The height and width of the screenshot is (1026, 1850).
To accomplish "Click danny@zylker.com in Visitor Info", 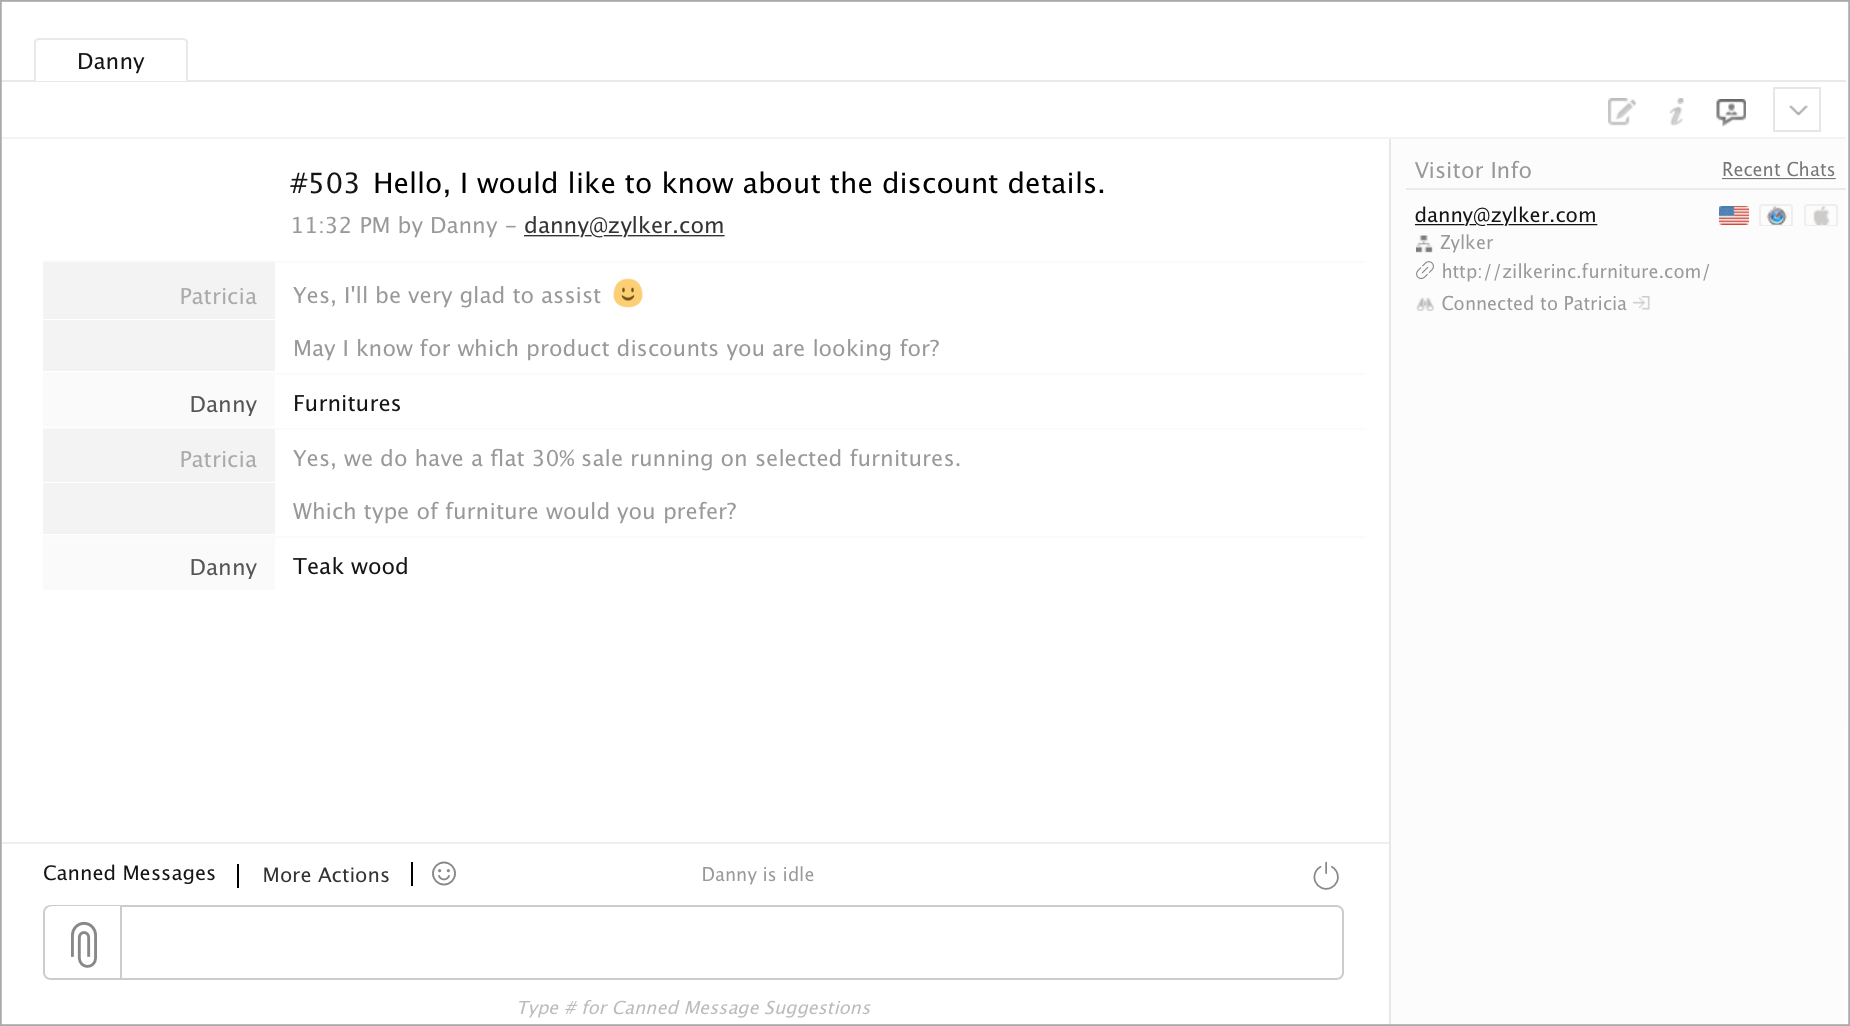I will click(1505, 215).
